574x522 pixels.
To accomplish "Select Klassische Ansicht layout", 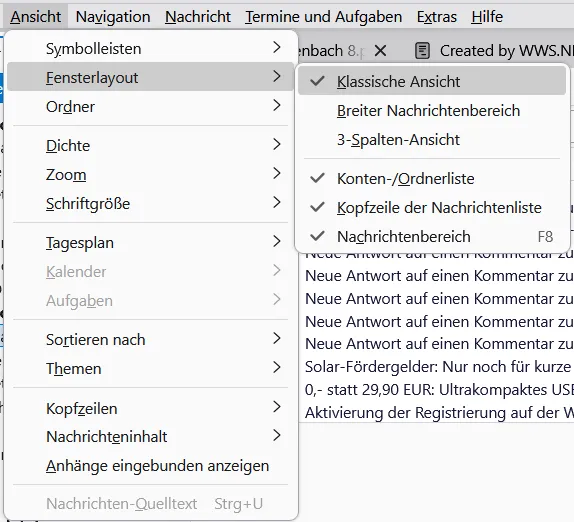I will 432,81.
